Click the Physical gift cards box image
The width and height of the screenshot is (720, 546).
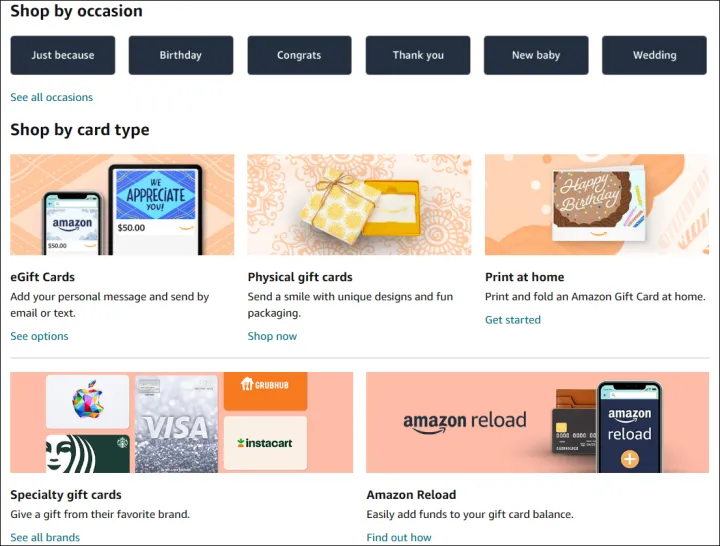coord(359,205)
